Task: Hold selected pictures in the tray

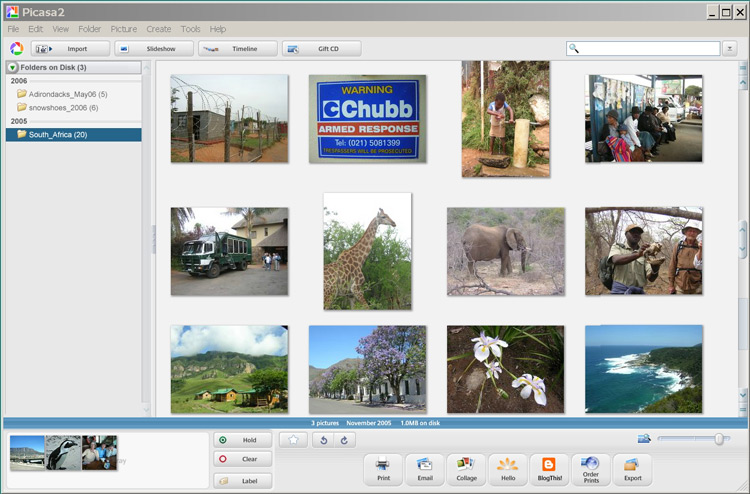Action: coord(242,440)
